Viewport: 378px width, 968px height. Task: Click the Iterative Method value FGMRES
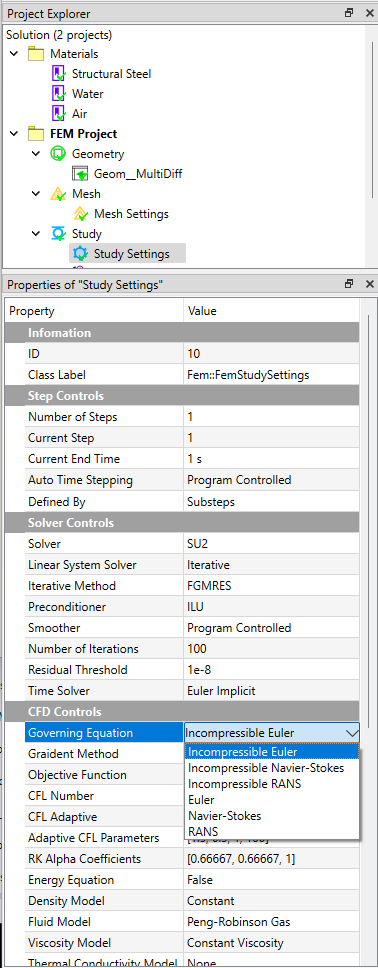272,586
